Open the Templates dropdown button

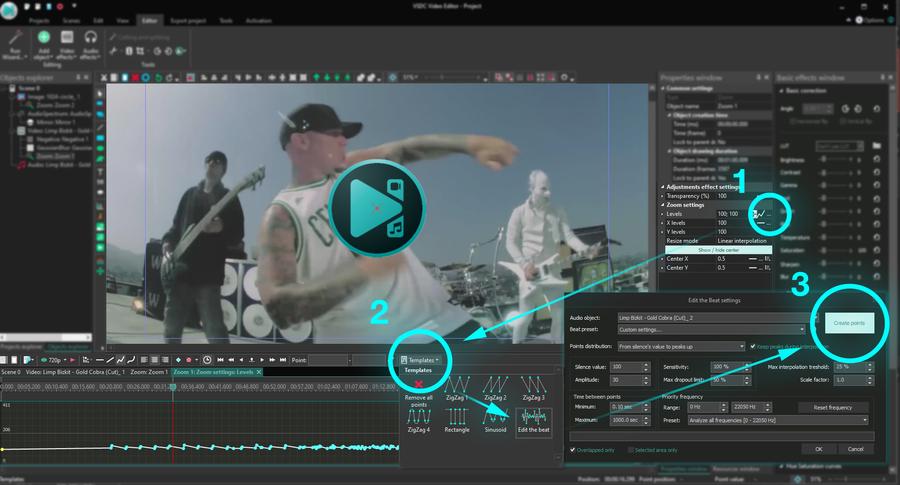[420, 360]
